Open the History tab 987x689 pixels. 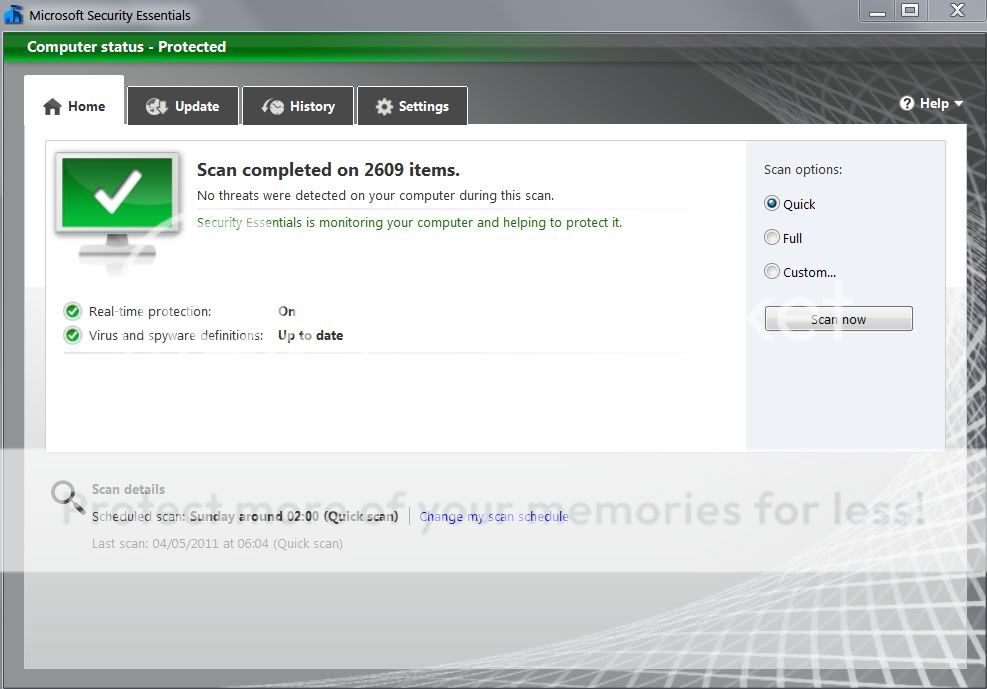click(298, 106)
